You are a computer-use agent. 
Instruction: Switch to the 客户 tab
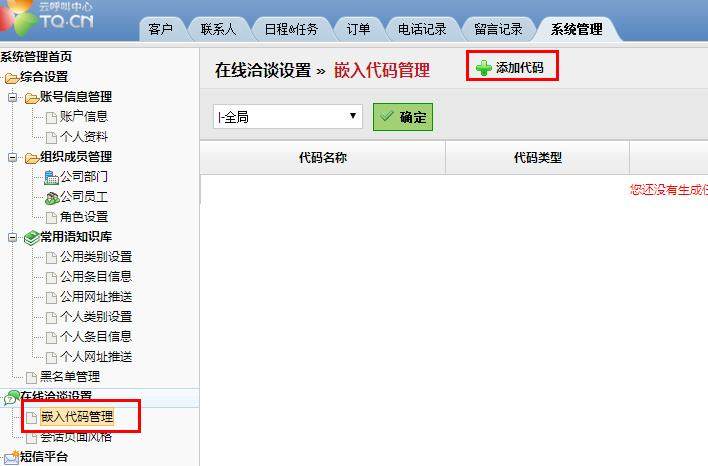(161, 29)
